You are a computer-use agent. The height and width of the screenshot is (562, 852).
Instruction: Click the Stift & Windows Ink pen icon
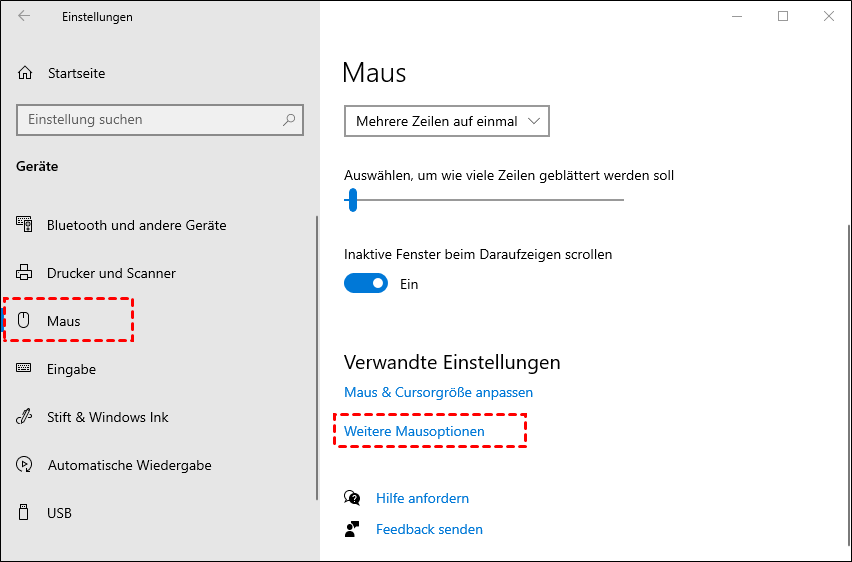coord(25,417)
